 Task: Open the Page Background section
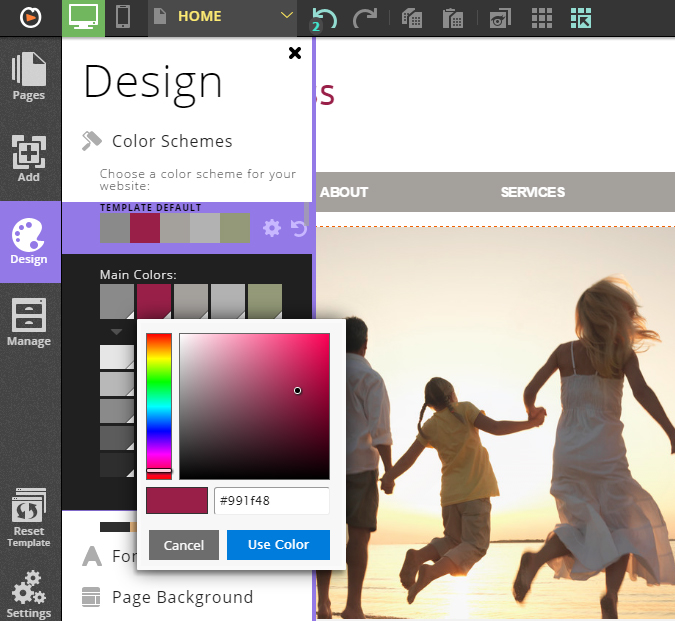168,597
